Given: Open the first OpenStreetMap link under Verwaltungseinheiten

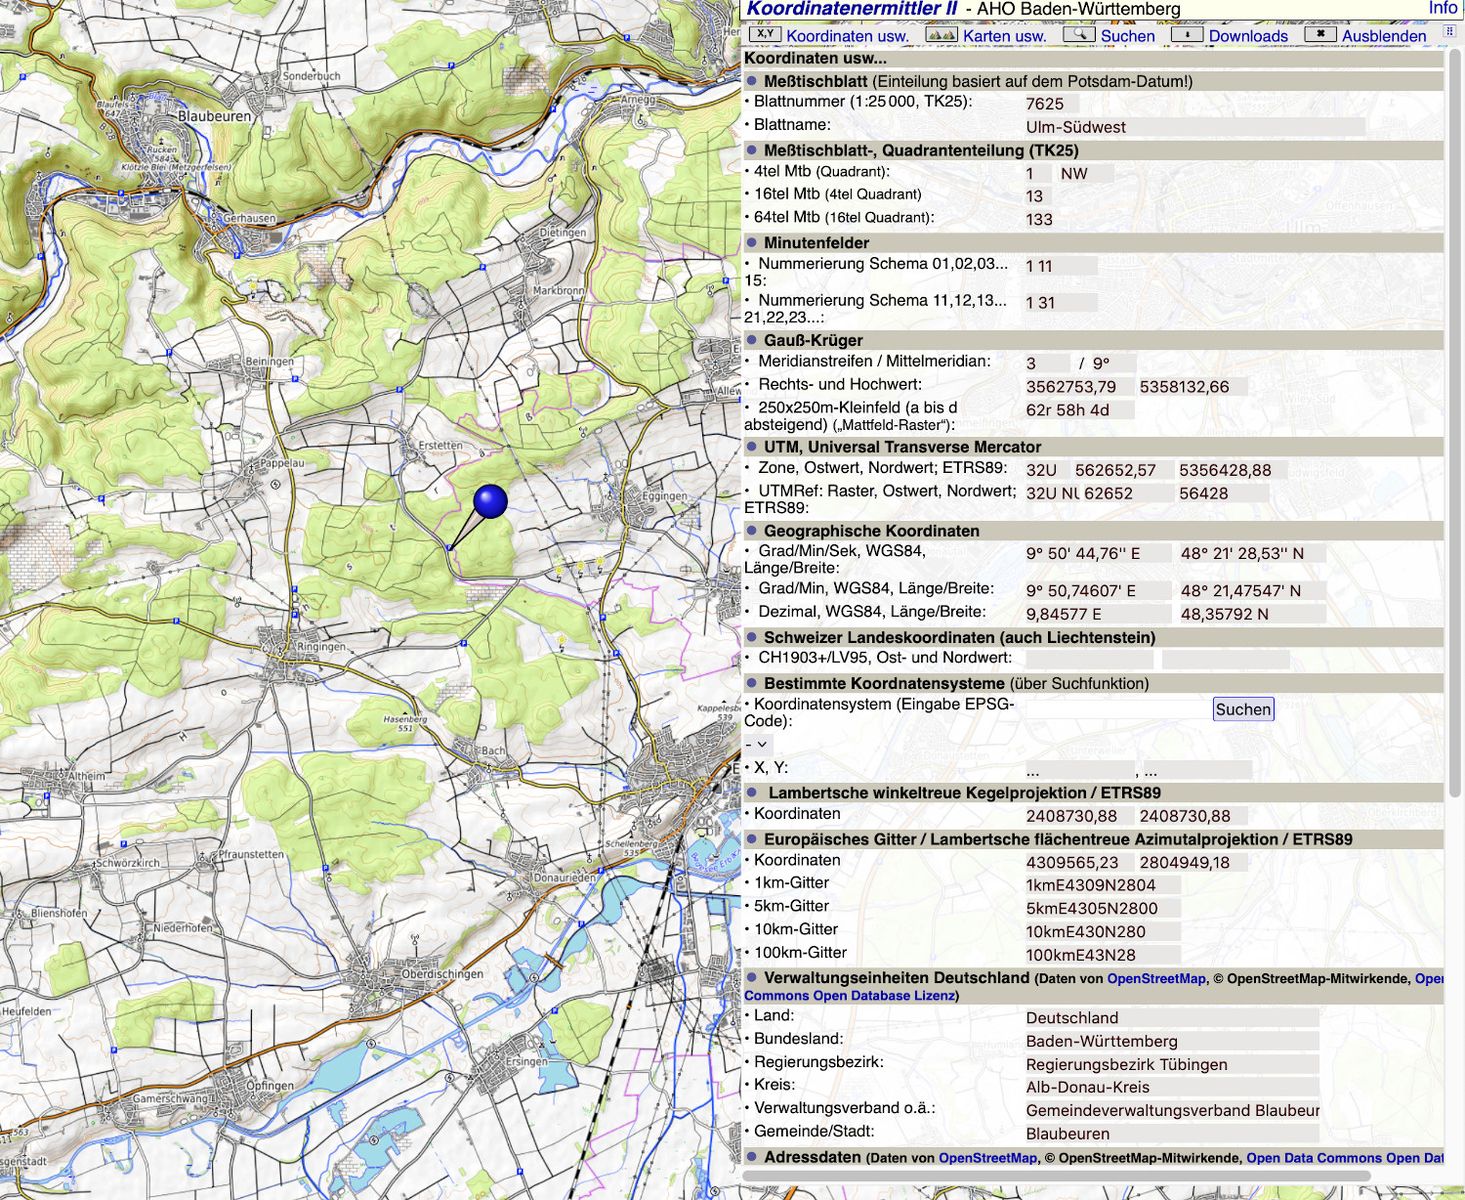Looking at the screenshot, I should coord(1156,979).
